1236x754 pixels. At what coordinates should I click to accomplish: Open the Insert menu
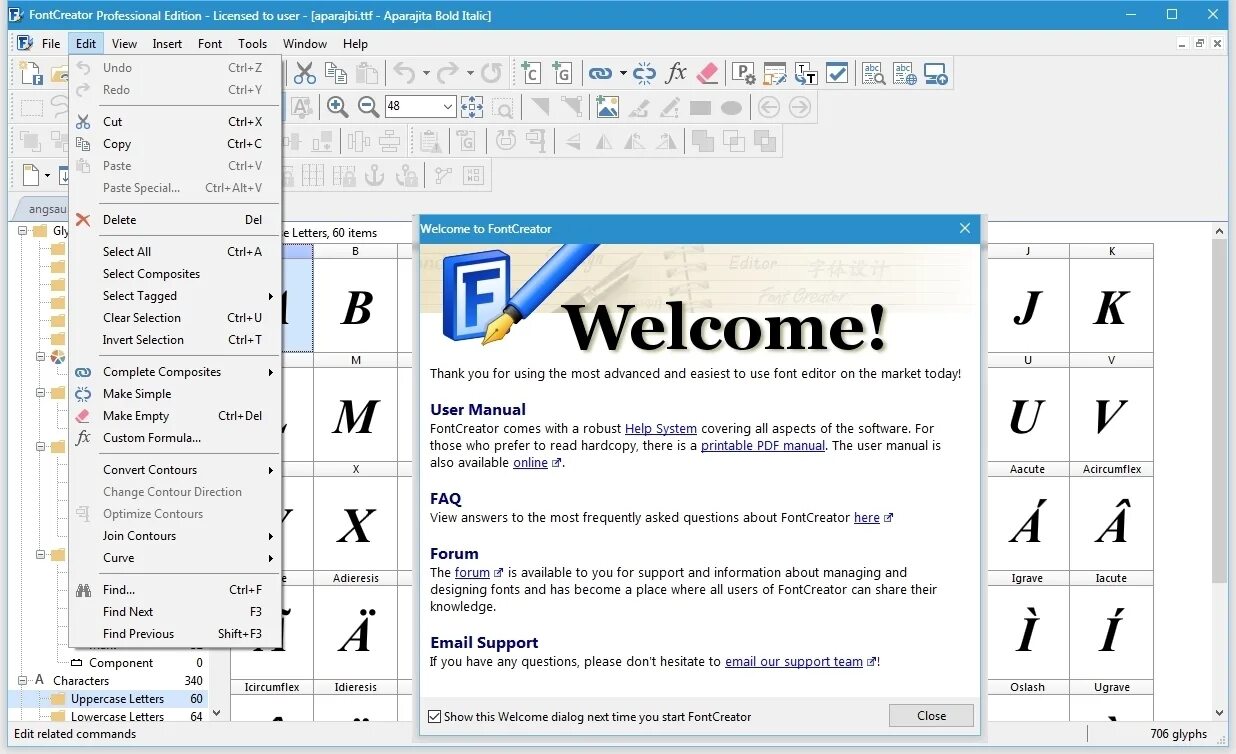pyautogui.click(x=167, y=44)
